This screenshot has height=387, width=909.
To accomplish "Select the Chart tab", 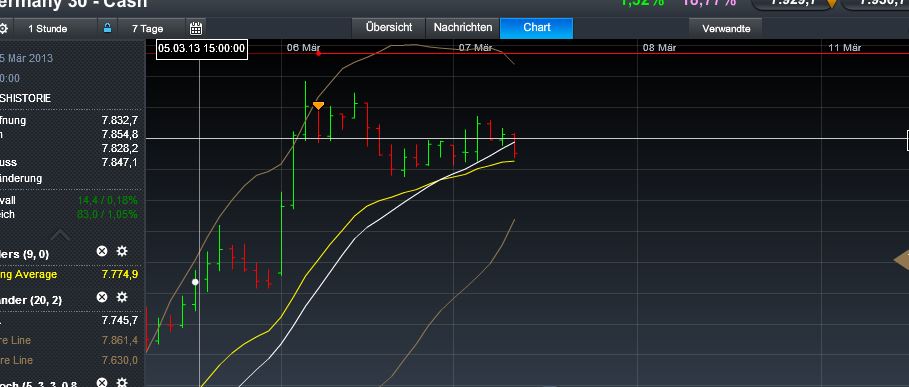I will tap(536, 27).
